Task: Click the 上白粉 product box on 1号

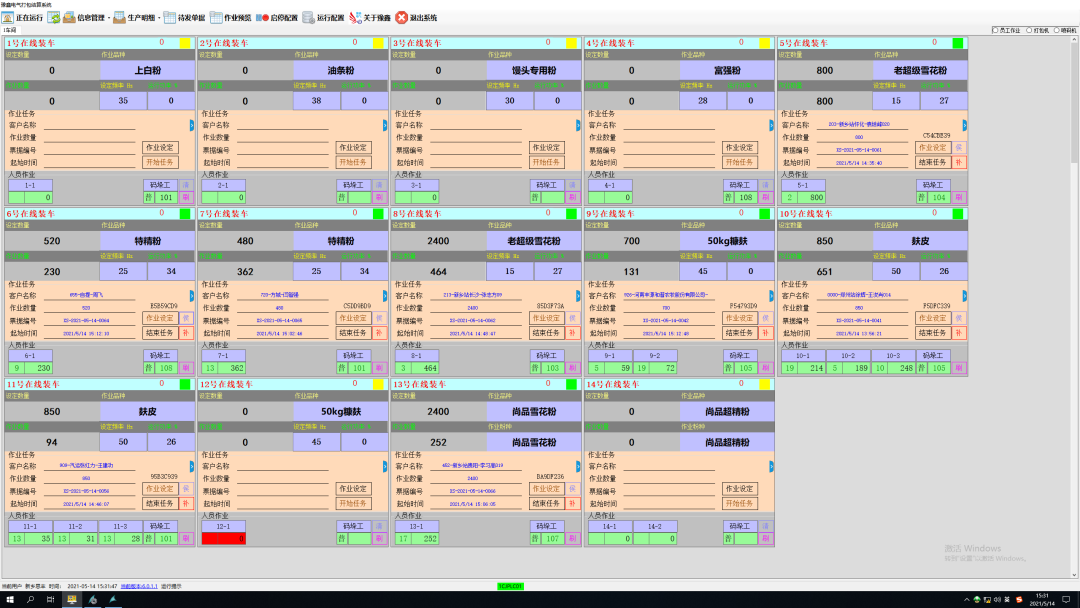Action: click(x=147, y=70)
